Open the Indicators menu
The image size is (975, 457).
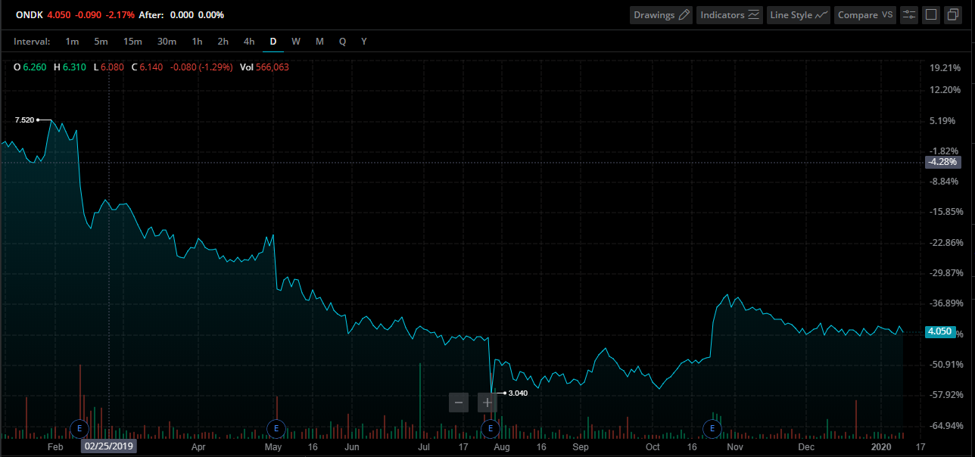731,15
